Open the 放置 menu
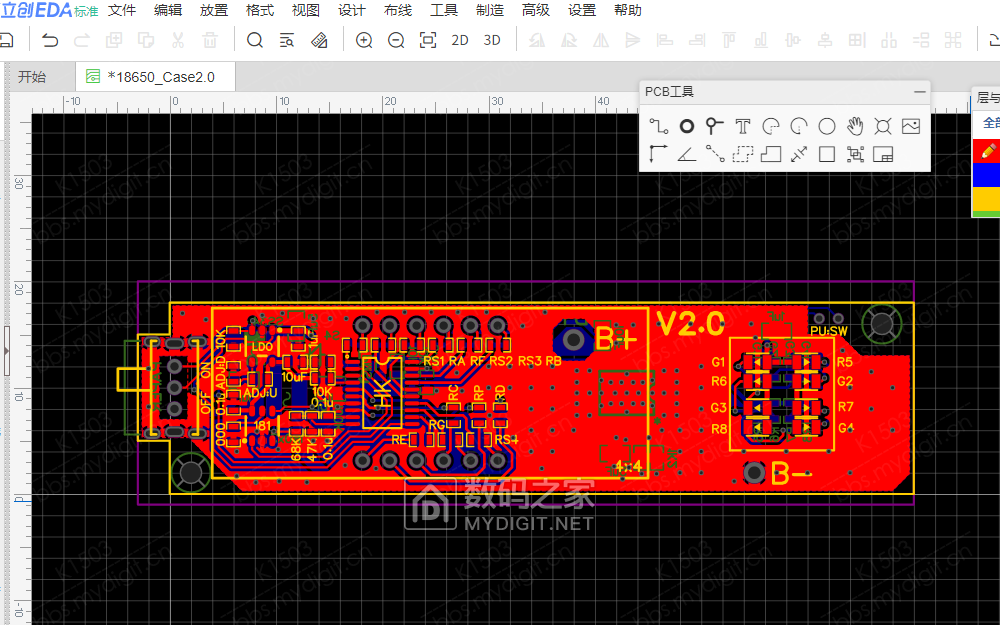The height and width of the screenshot is (625, 1000). coord(214,10)
